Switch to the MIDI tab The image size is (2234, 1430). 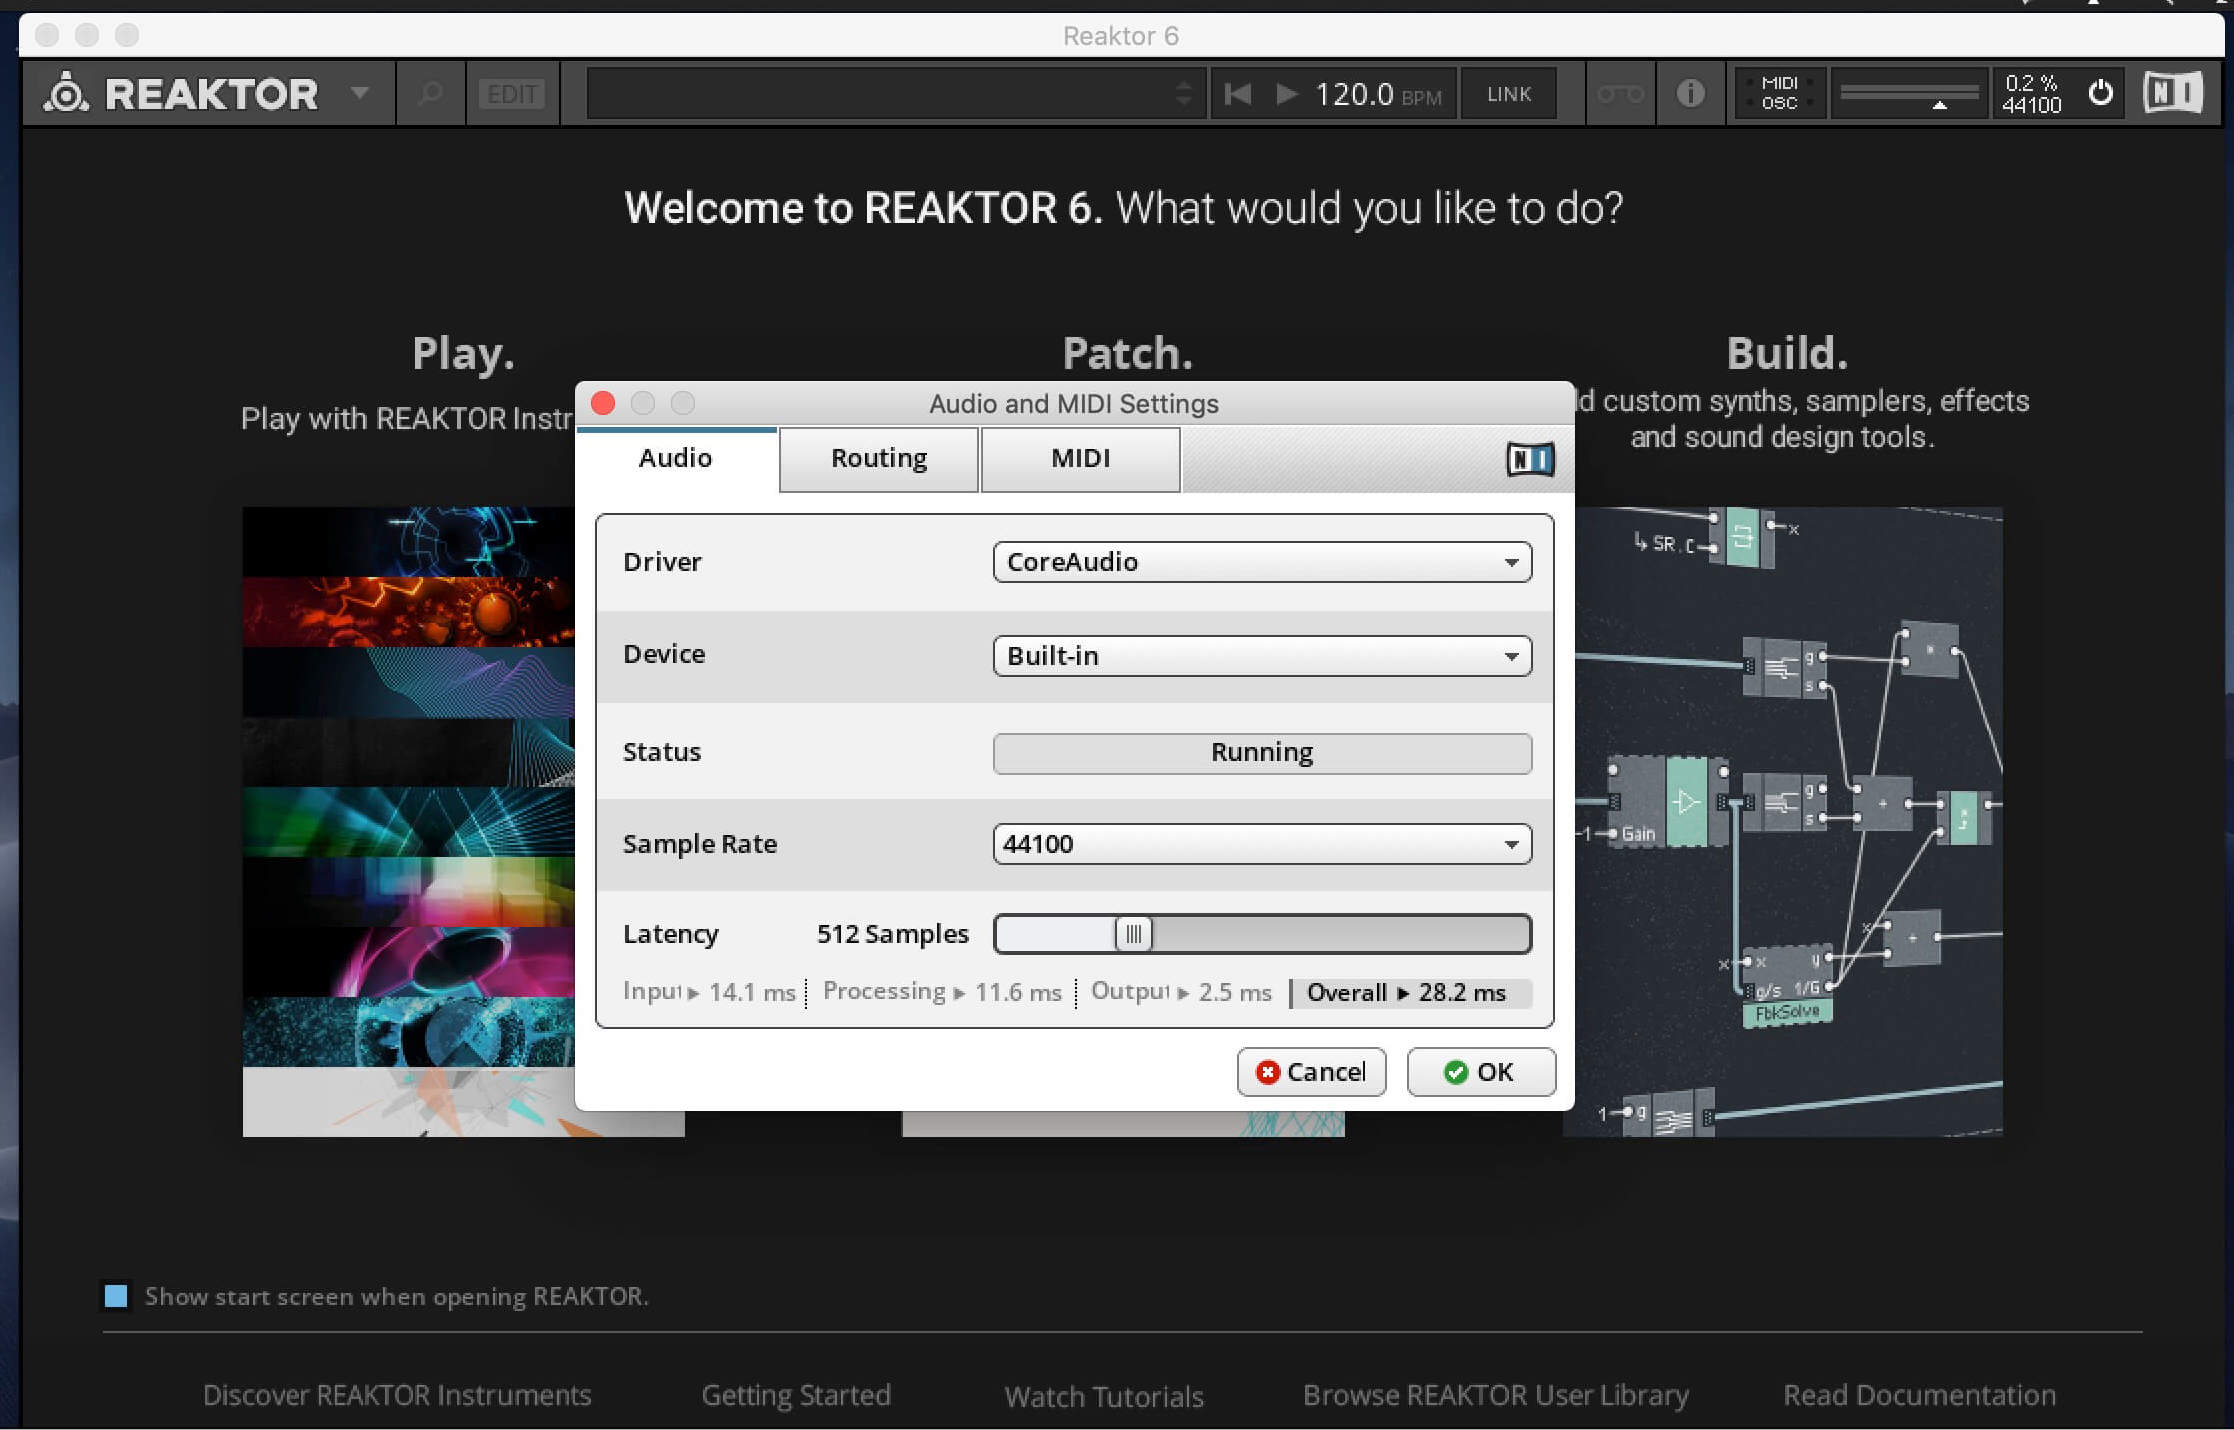[x=1081, y=458]
